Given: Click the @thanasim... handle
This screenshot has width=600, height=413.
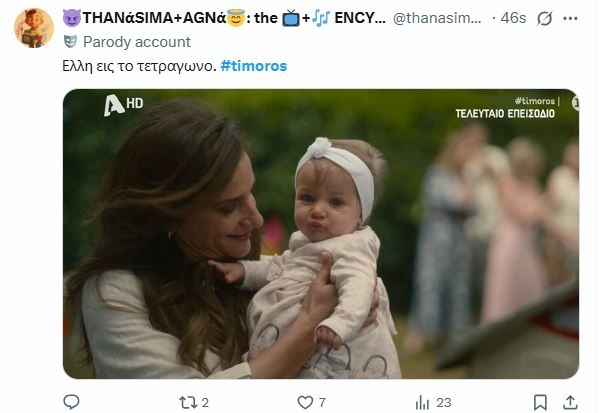Looking at the screenshot, I should [437, 18].
